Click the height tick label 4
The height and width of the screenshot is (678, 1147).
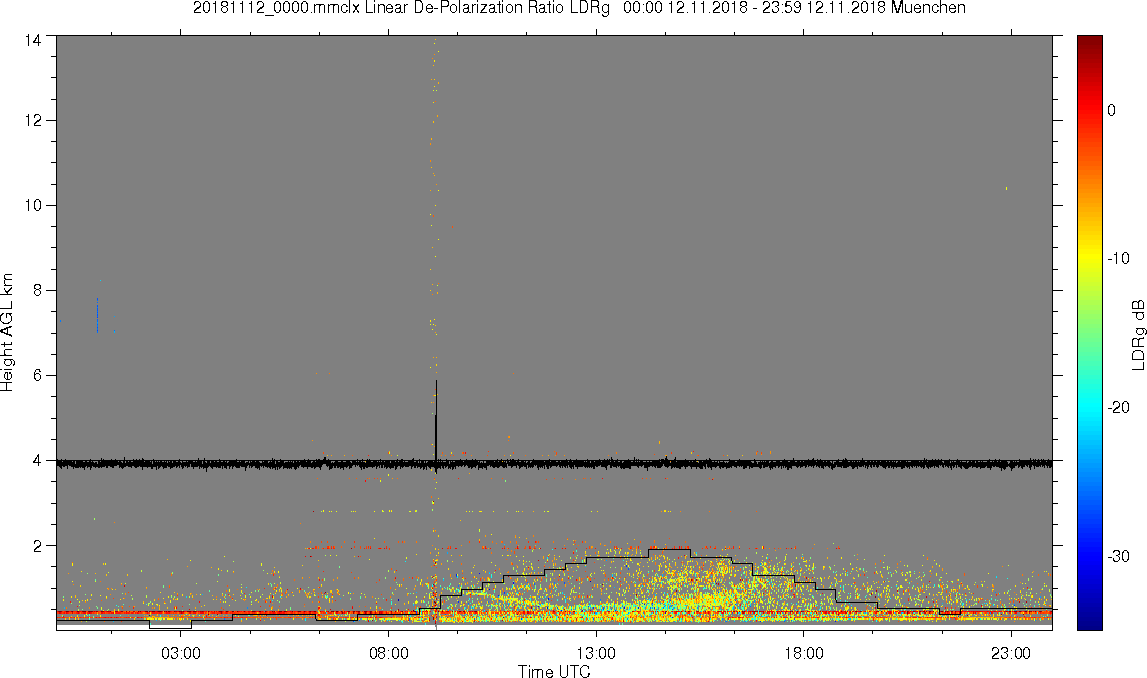pos(37,461)
